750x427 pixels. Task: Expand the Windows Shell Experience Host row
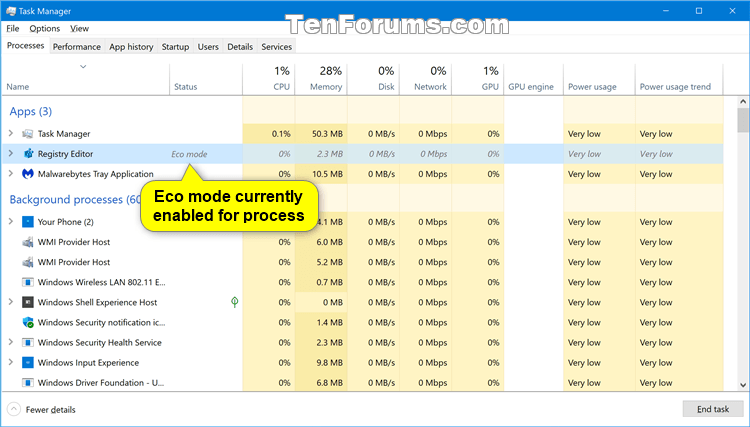coord(11,302)
